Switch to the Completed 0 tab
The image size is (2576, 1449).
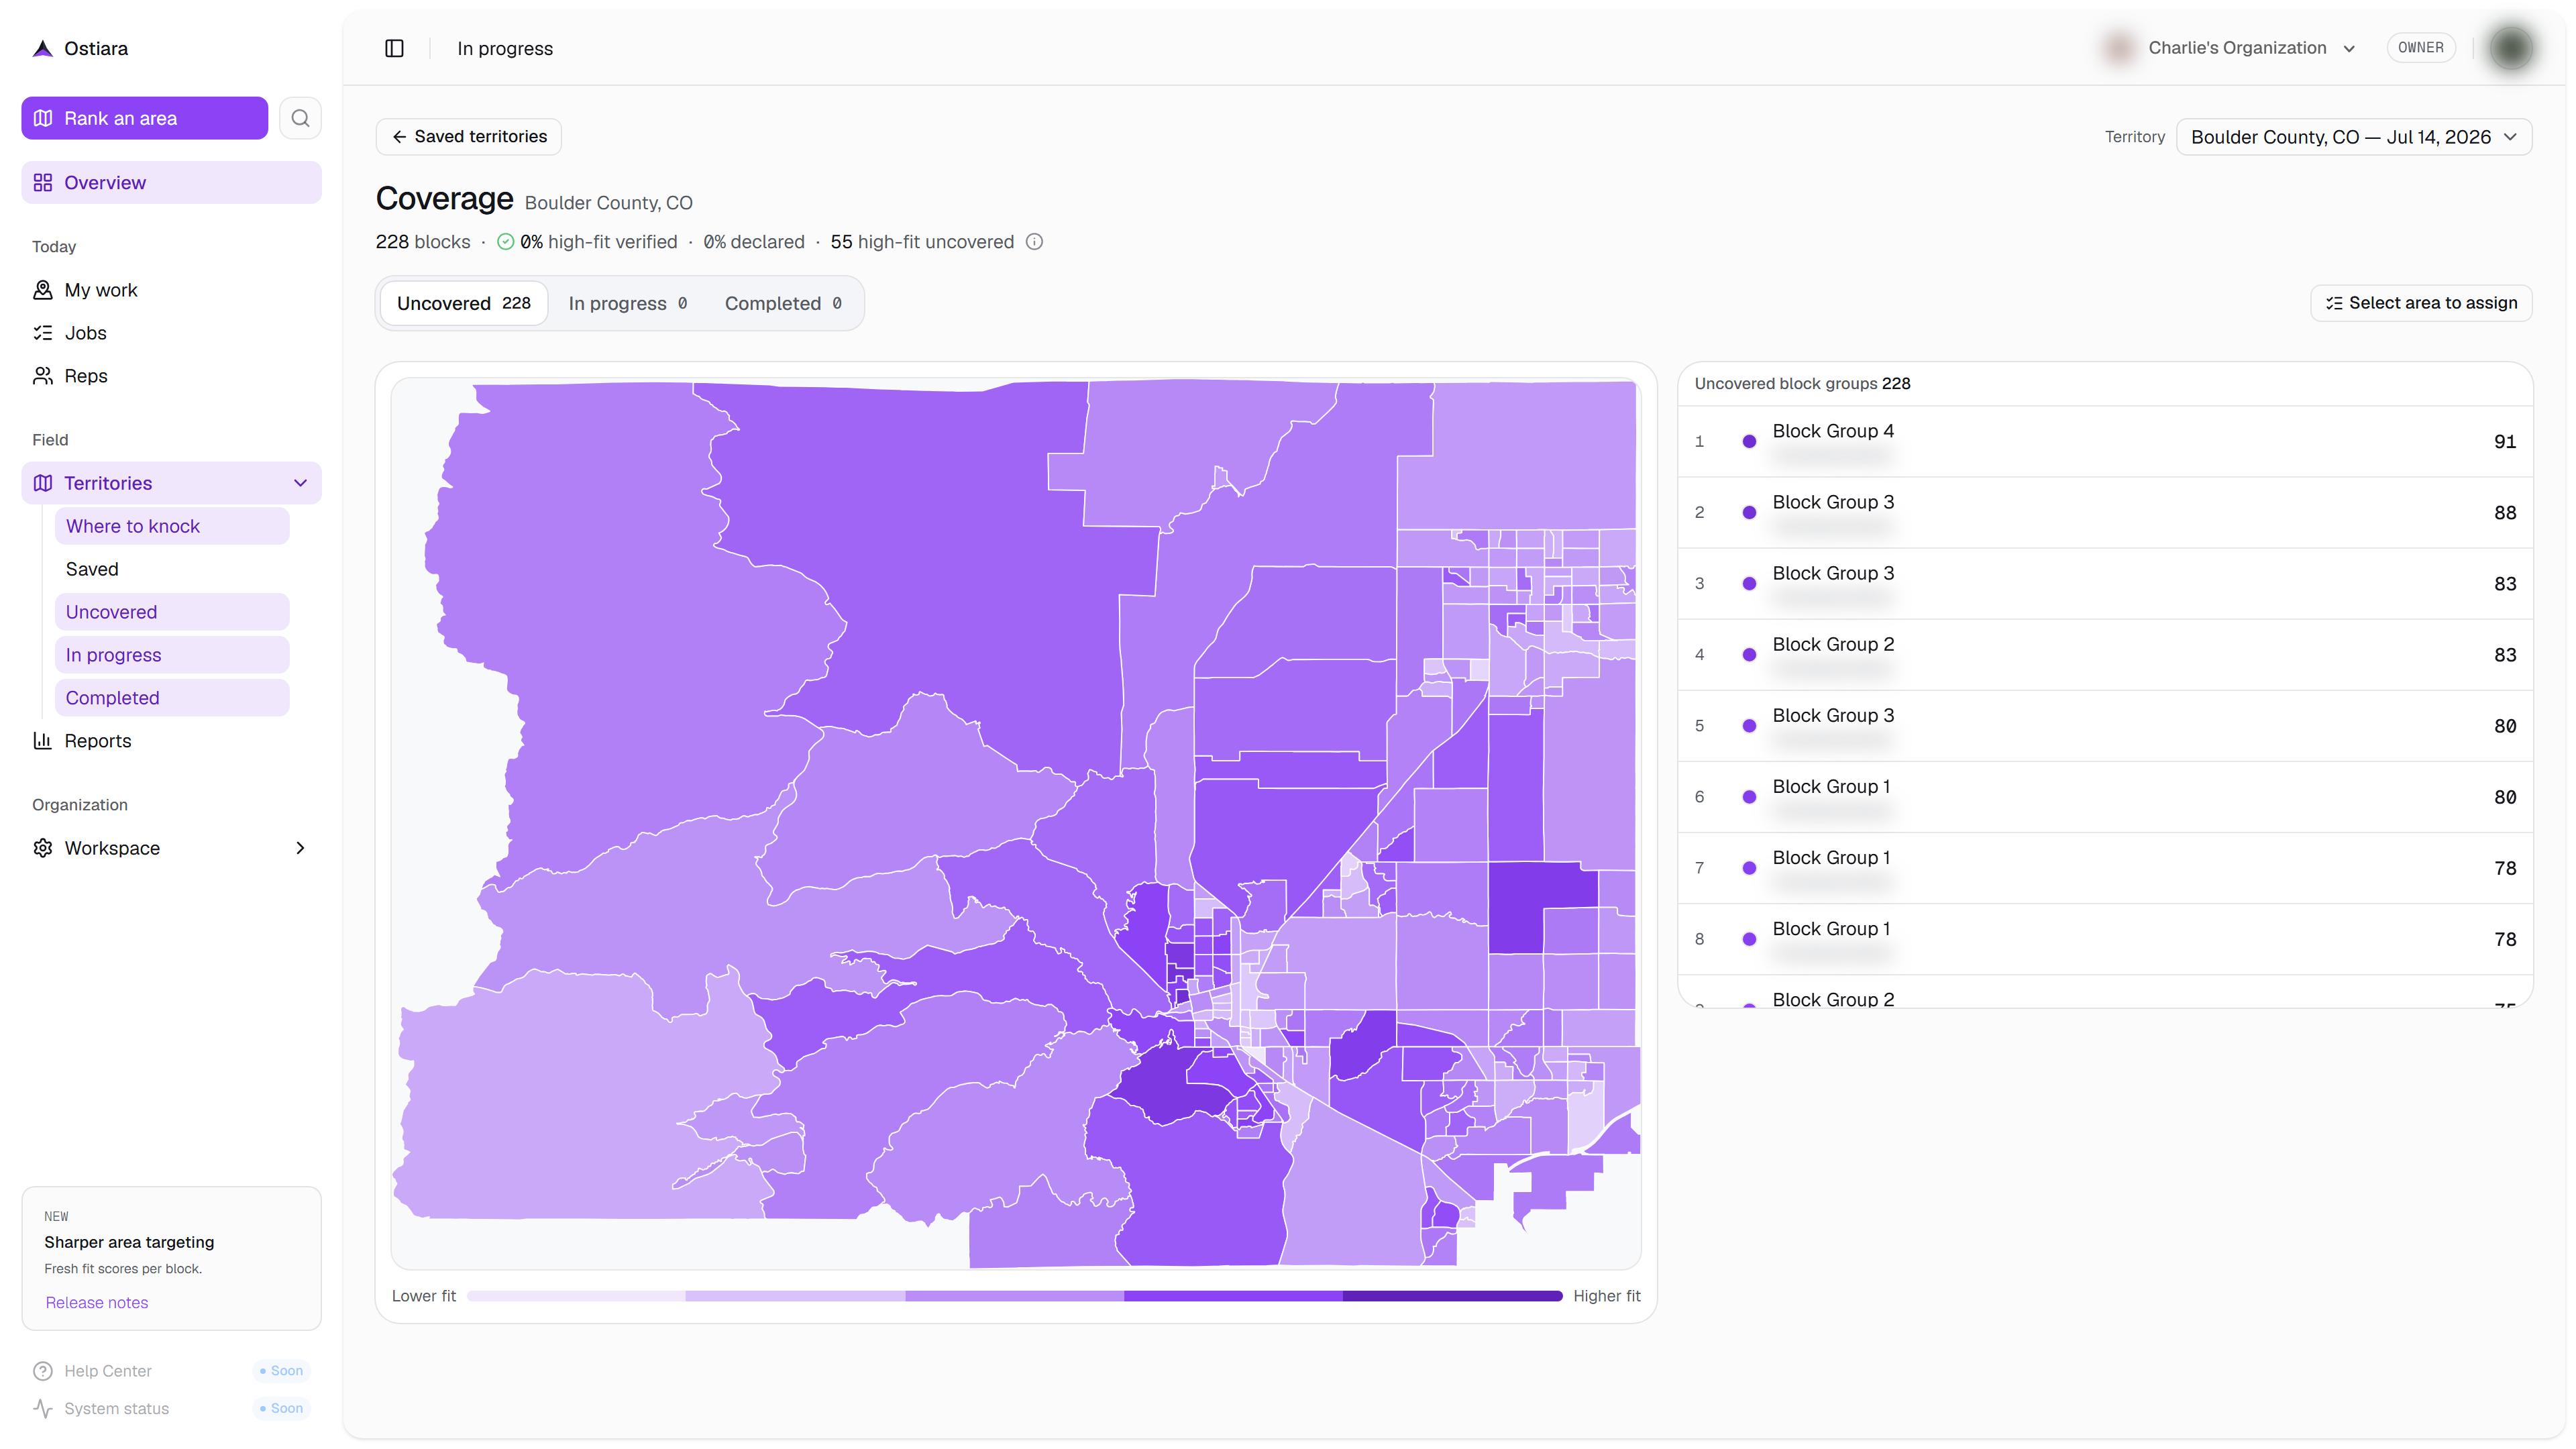point(783,303)
